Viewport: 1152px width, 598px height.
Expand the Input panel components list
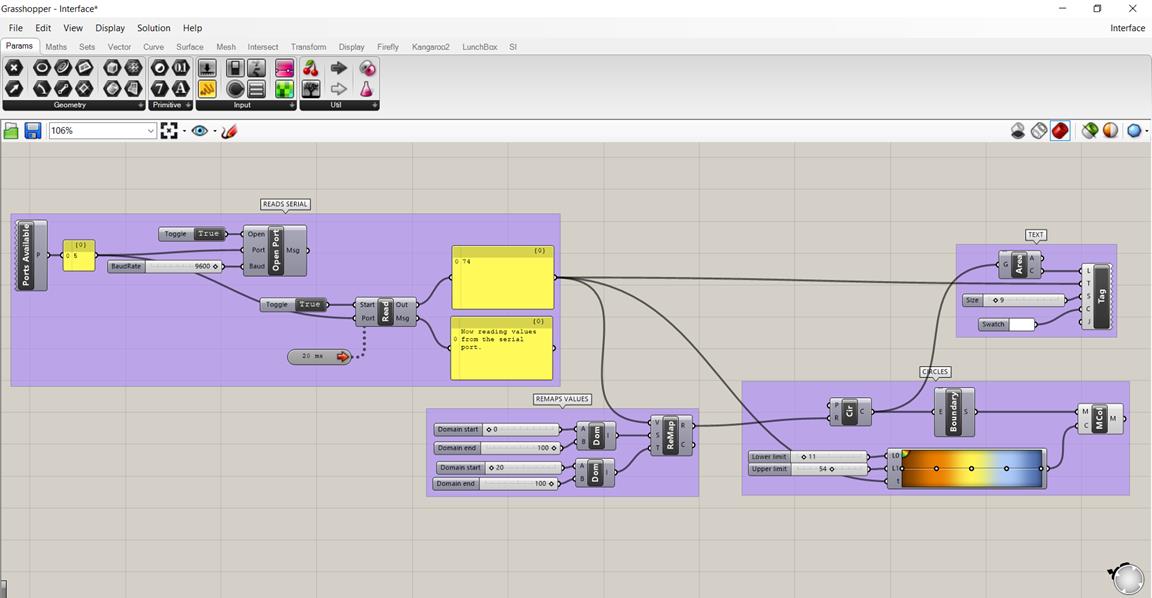click(292, 105)
